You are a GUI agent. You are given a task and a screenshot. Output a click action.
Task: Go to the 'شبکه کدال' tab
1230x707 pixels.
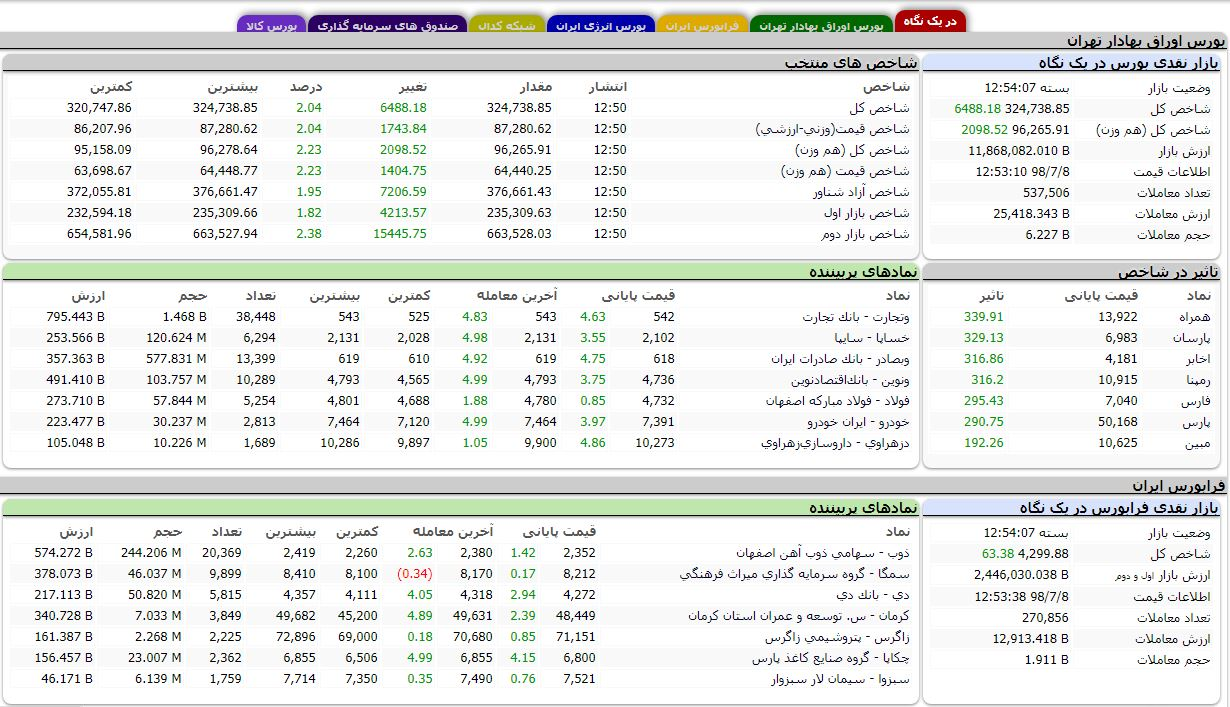coord(507,25)
